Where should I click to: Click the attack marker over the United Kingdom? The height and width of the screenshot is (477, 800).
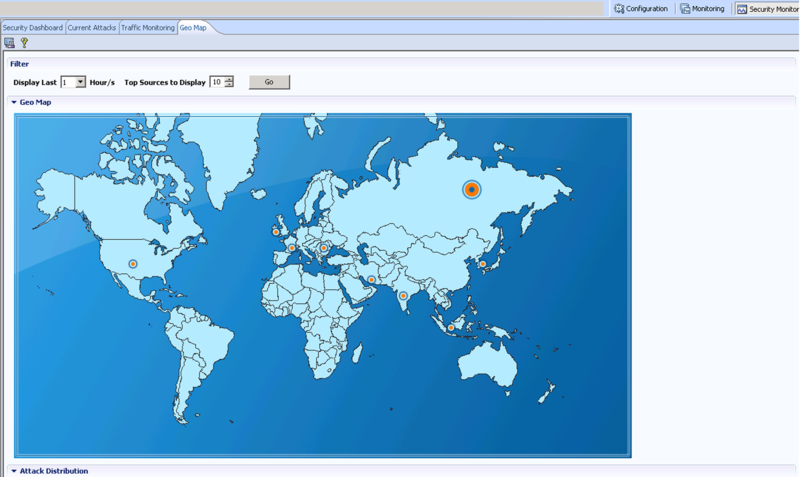coord(276,232)
